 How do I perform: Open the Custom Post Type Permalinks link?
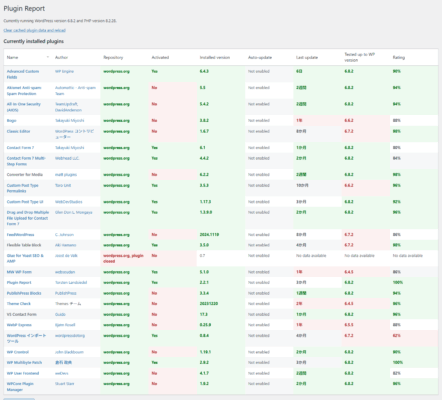click(x=22, y=188)
